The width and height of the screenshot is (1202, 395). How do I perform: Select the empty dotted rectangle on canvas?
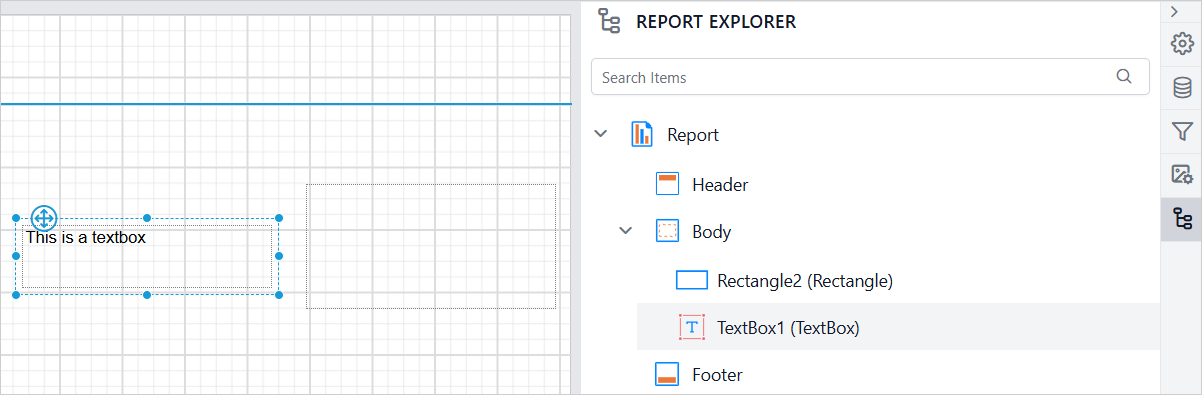pos(431,246)
